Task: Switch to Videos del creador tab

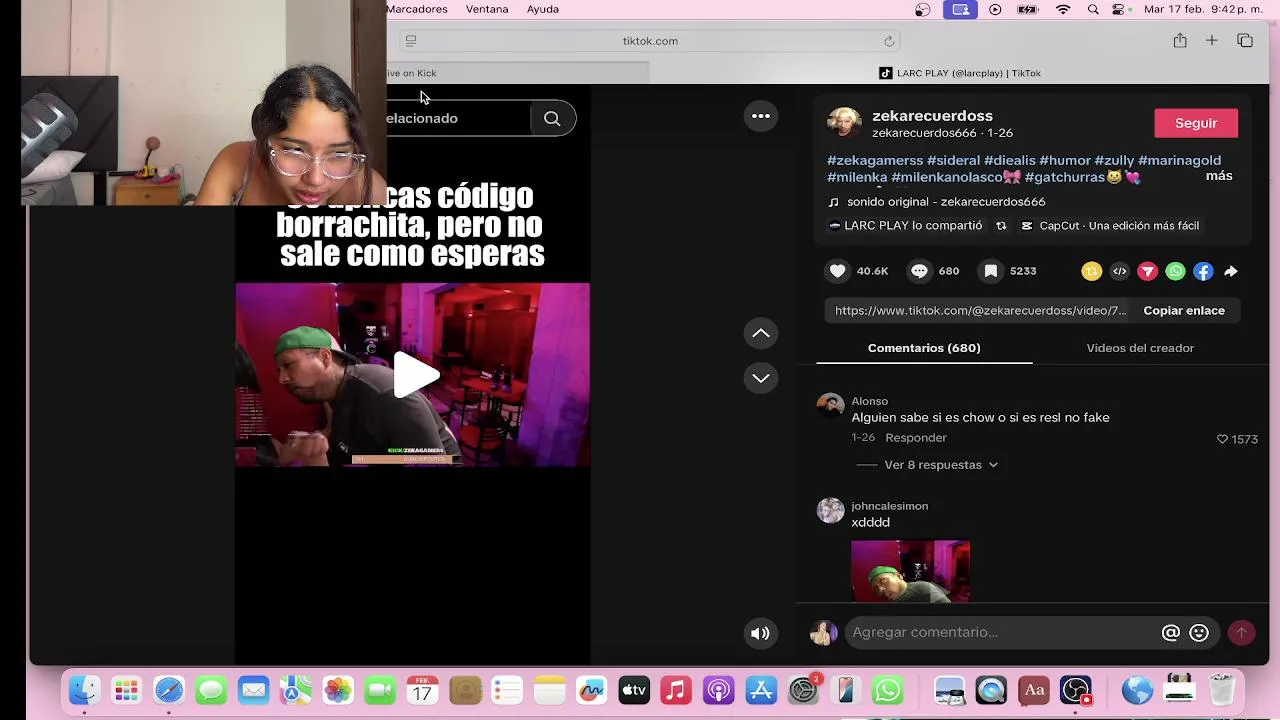Action: [1140, 348]
